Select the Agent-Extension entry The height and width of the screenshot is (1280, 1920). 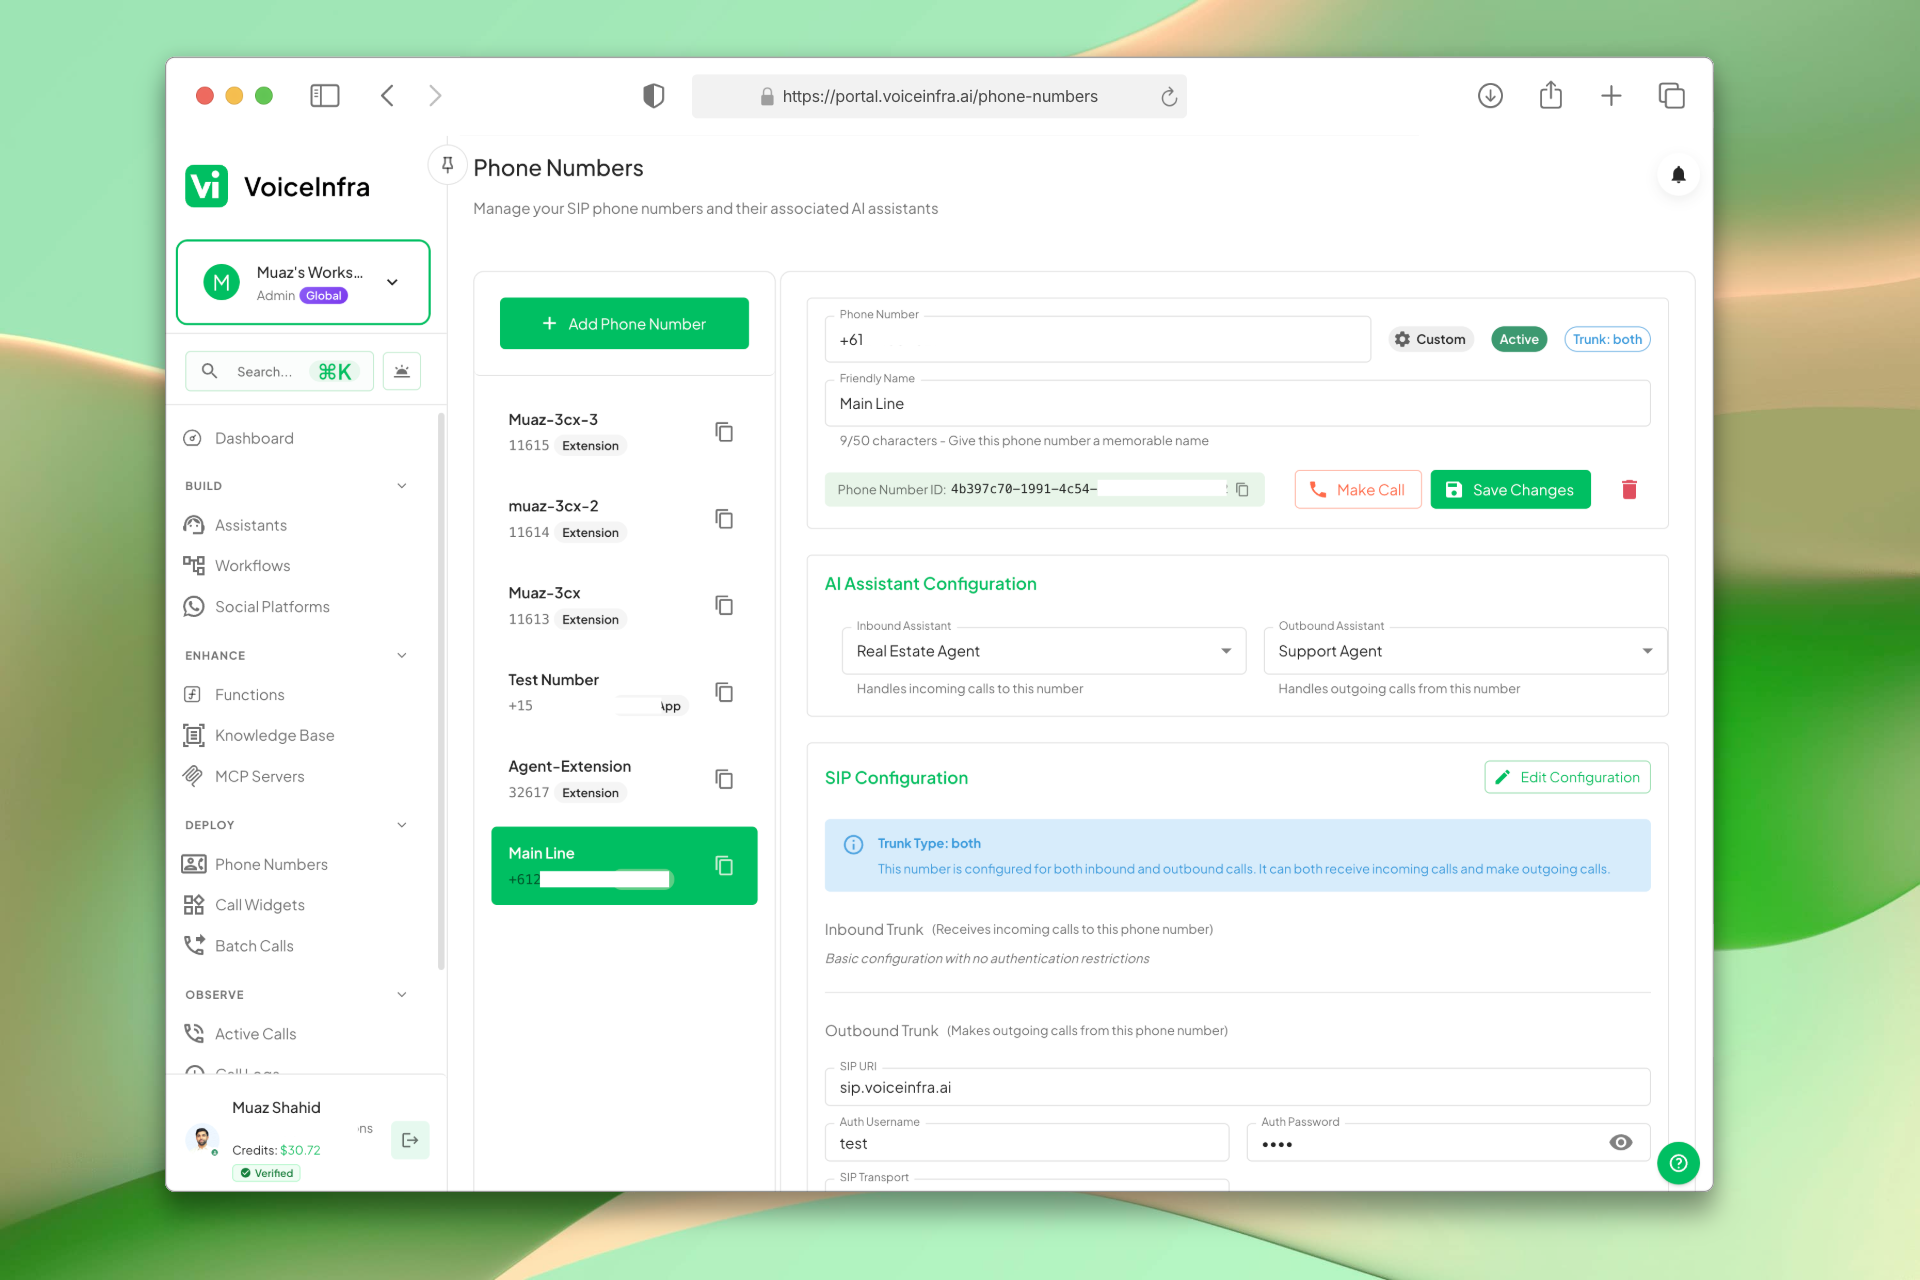[x=624, y=779]
